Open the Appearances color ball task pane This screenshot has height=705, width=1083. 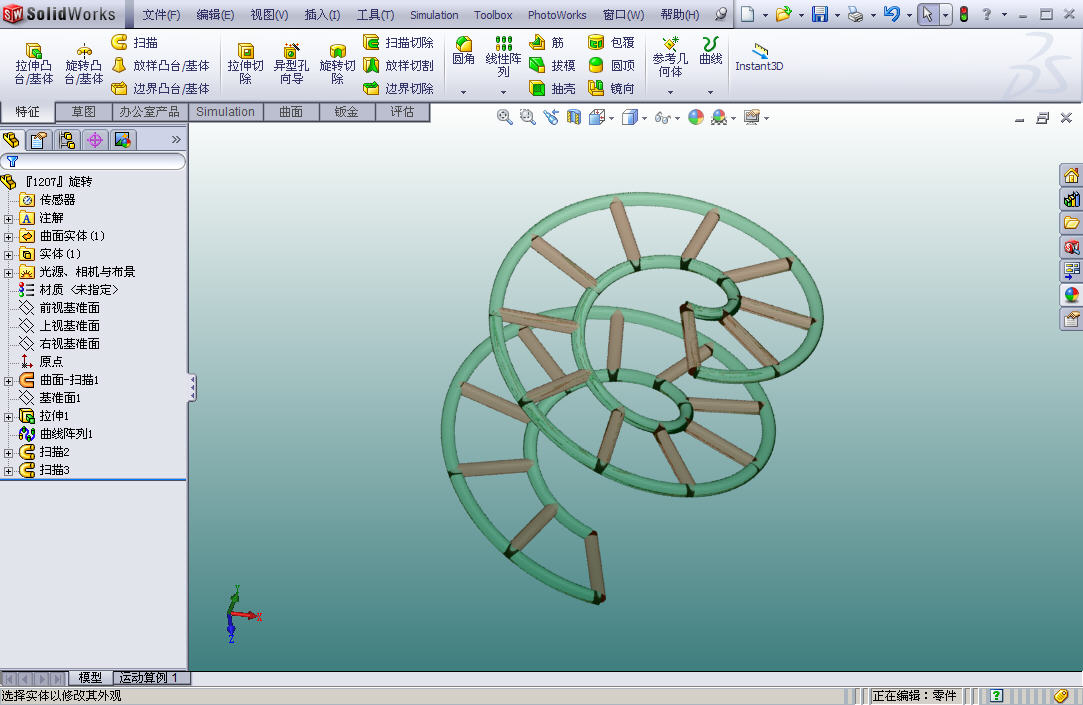coord(1071,295)
